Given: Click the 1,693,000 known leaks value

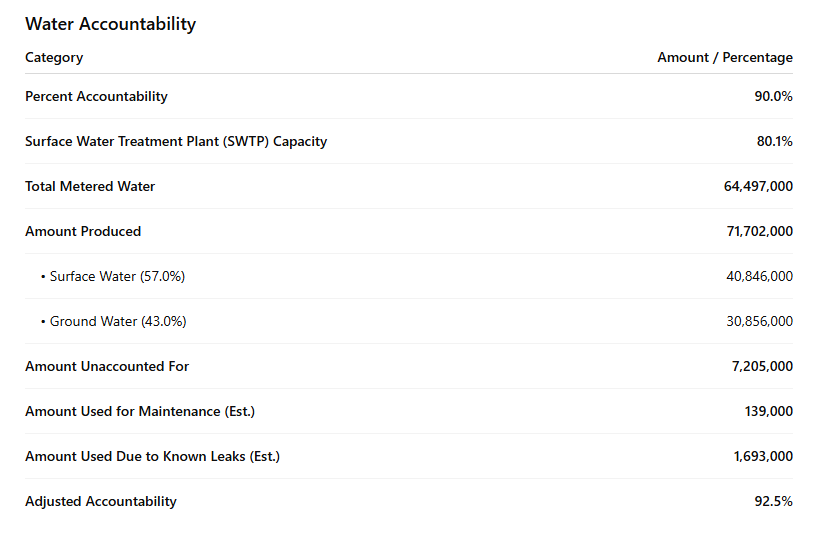Looking at the screenshot, I should [762, 457].
